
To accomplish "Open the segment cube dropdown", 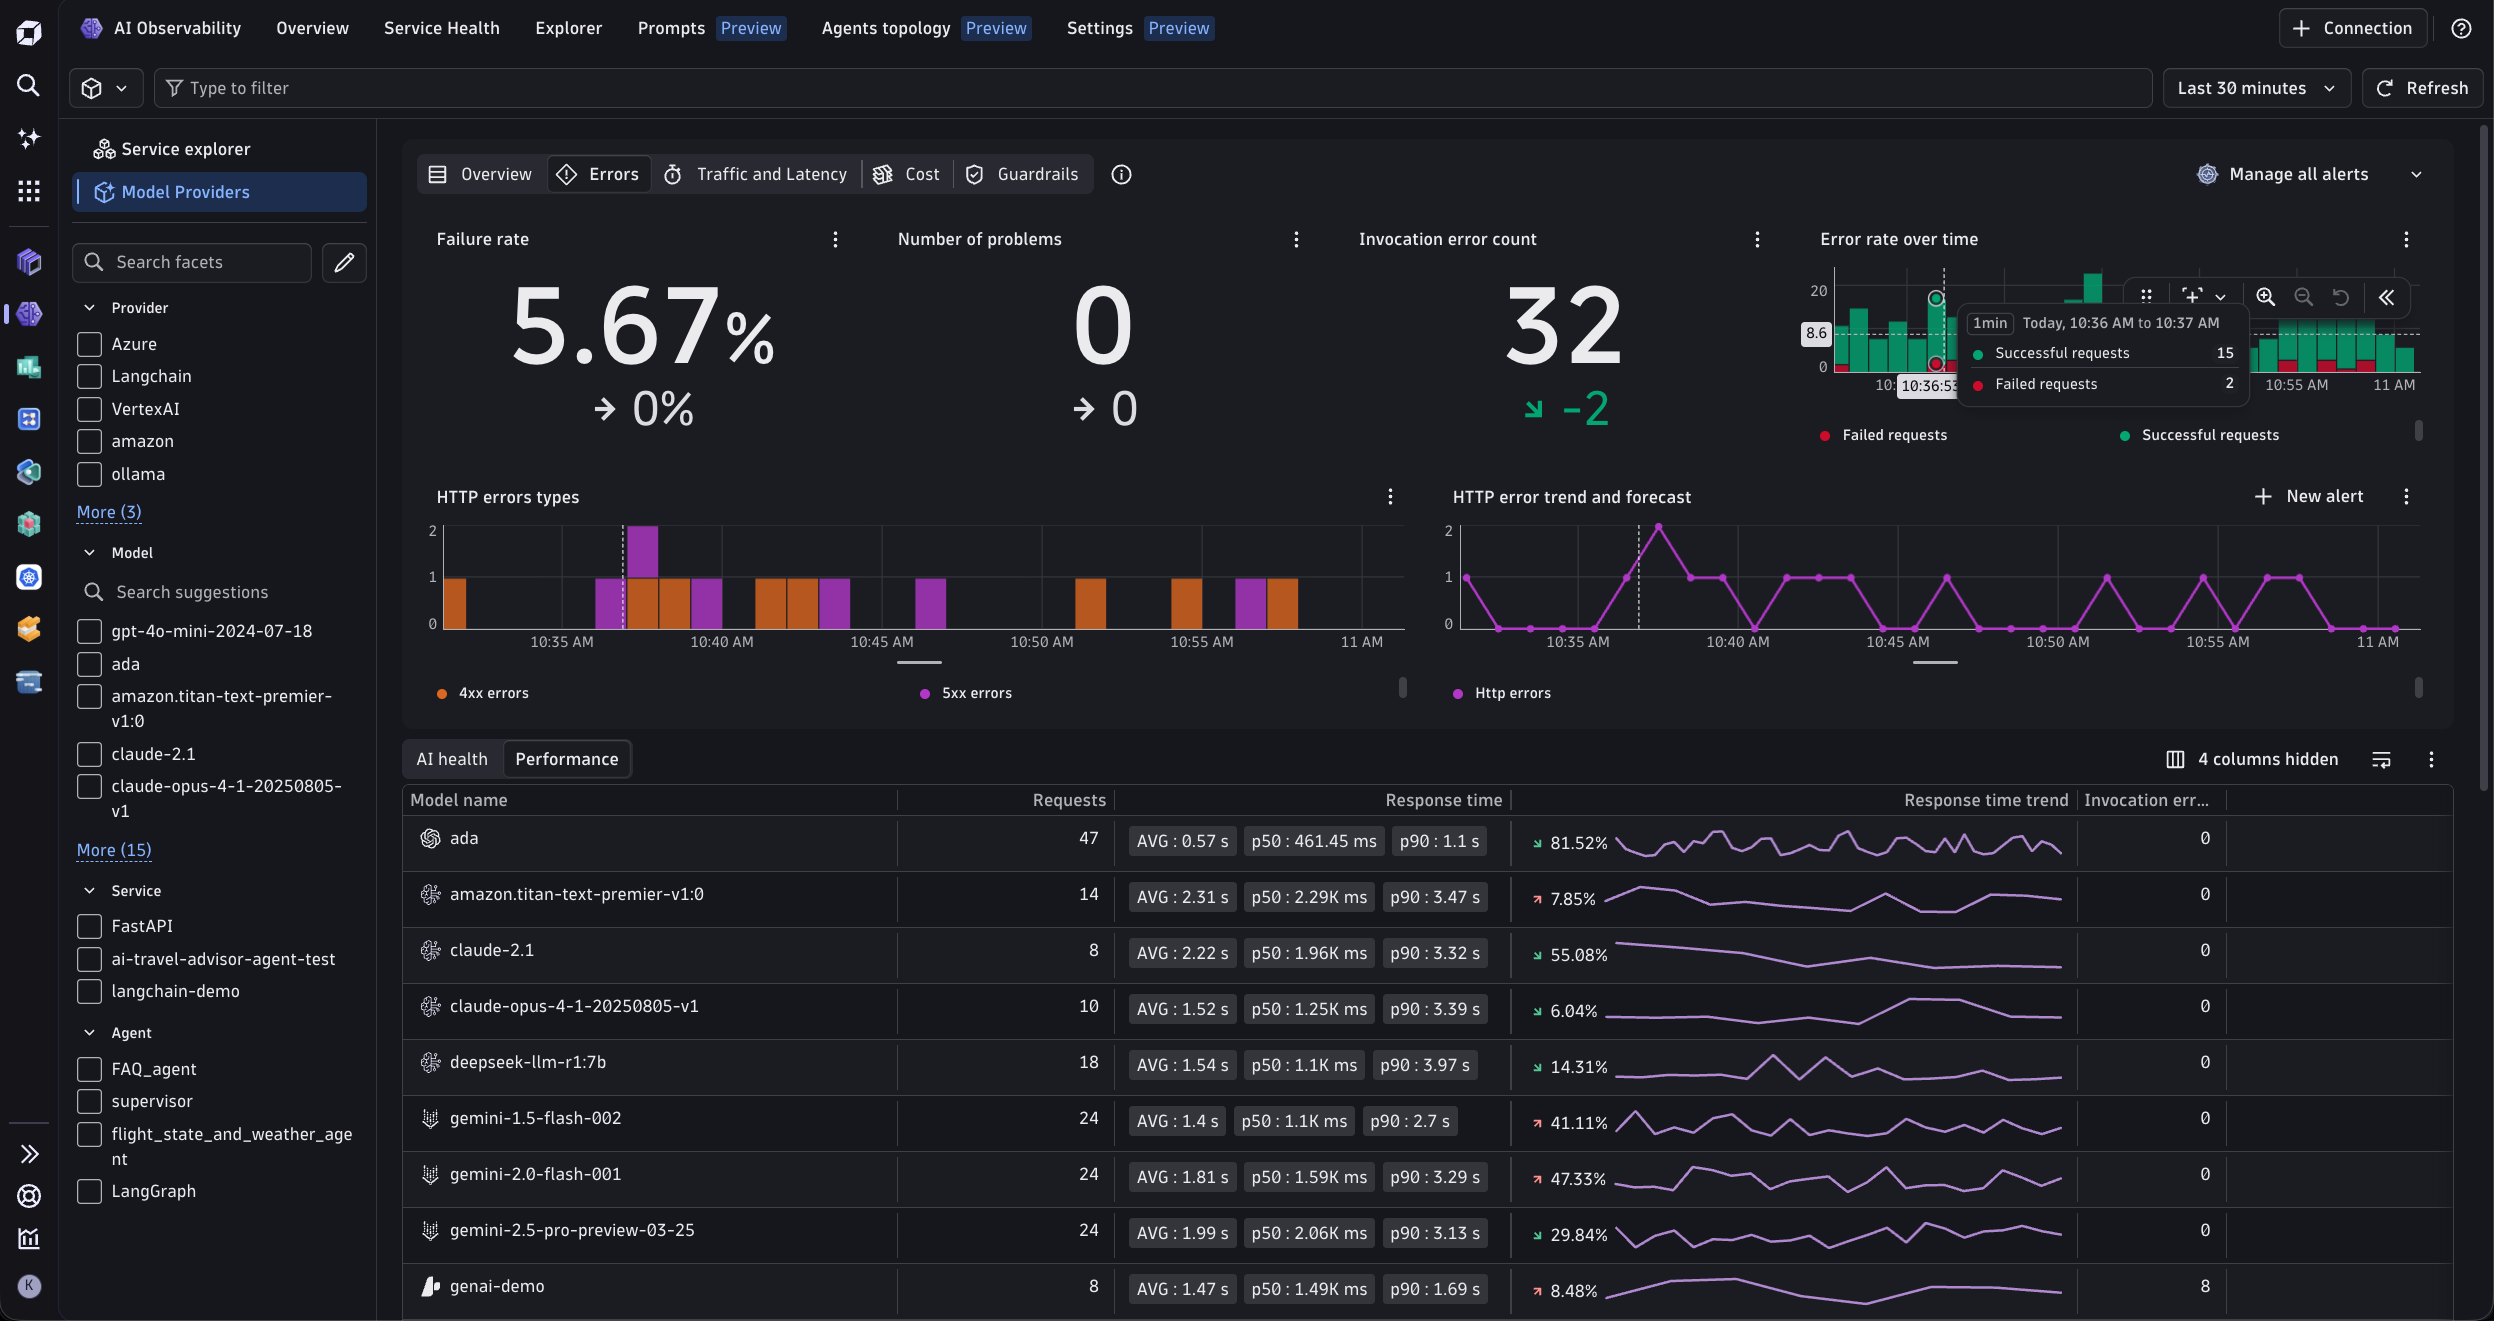I will click(105, 88).
